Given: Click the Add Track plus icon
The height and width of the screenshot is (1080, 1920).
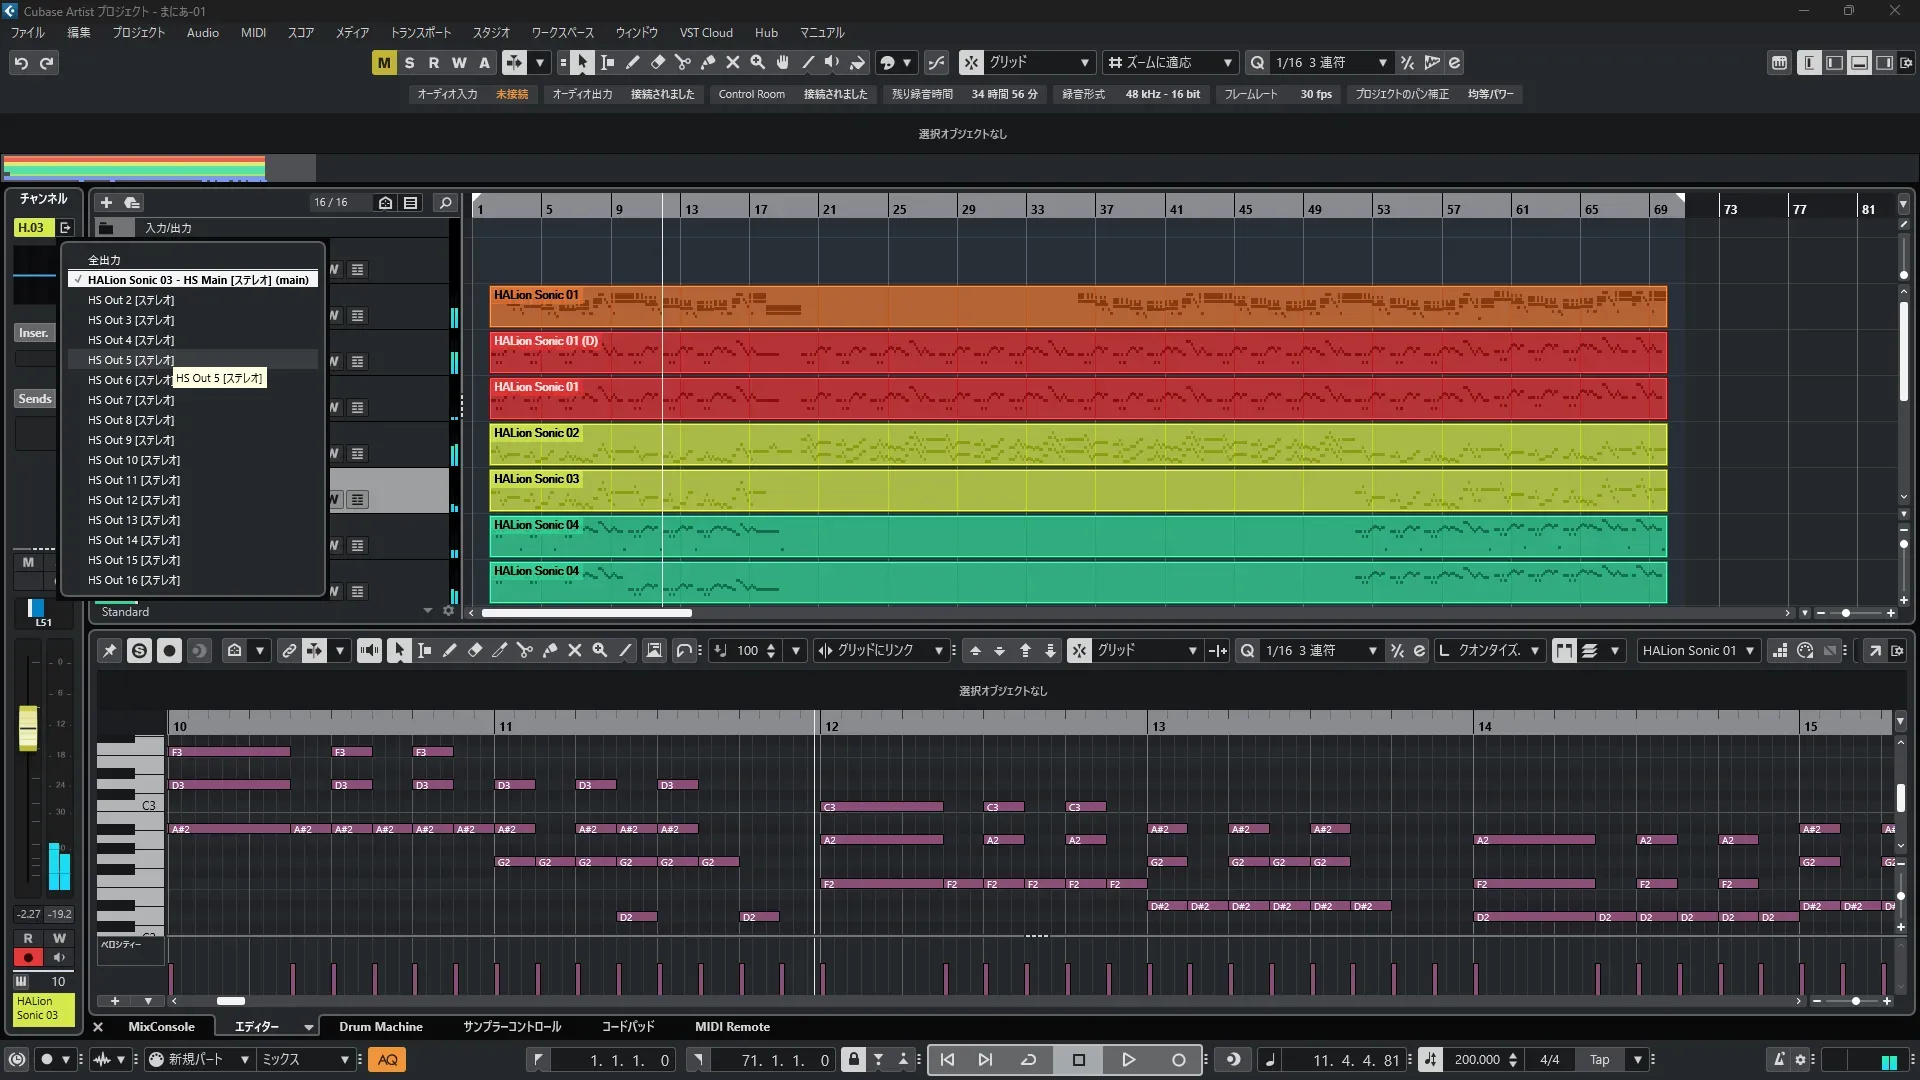Looking at the screenshot, I should click(106, 202).
